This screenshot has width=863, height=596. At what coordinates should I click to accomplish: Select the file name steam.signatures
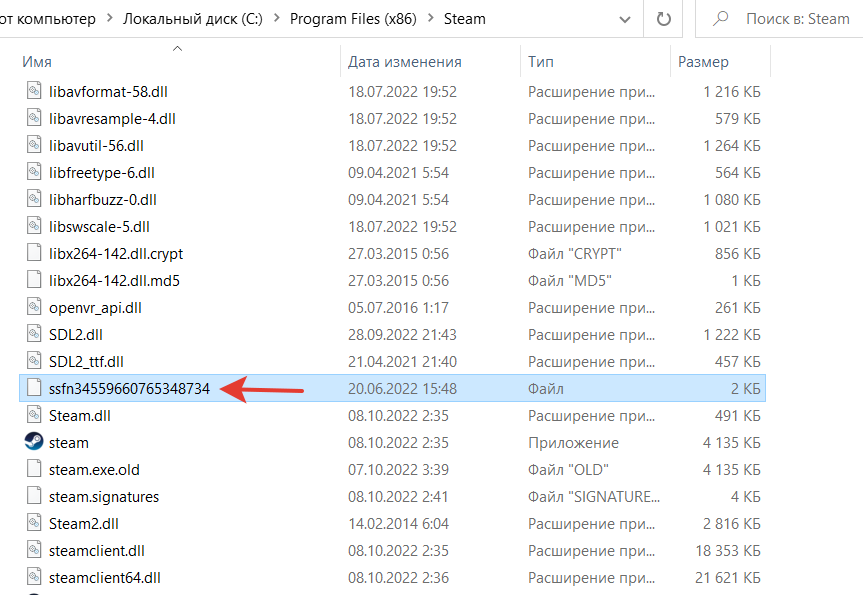[x=103, y=496]
